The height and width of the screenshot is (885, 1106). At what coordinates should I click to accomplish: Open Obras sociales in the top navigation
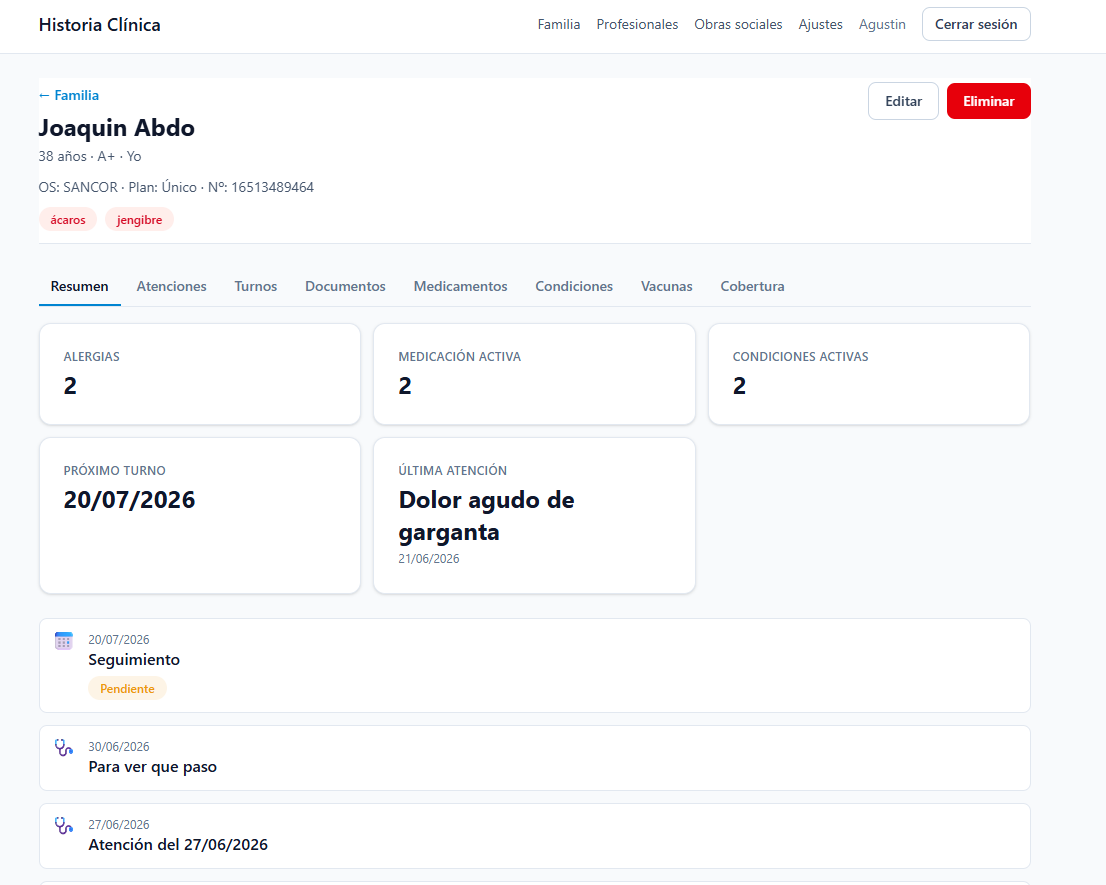point(738,24)
